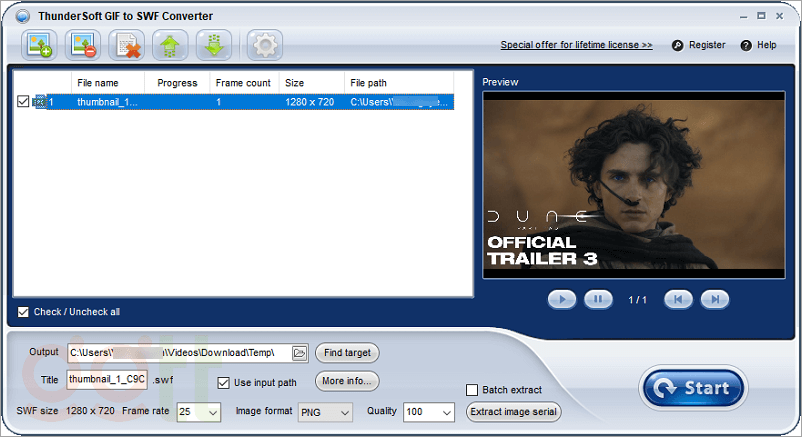Click the Remove selected file toolbar icon
This screenshot has width=802, height=437.
(x=84, y=45)
